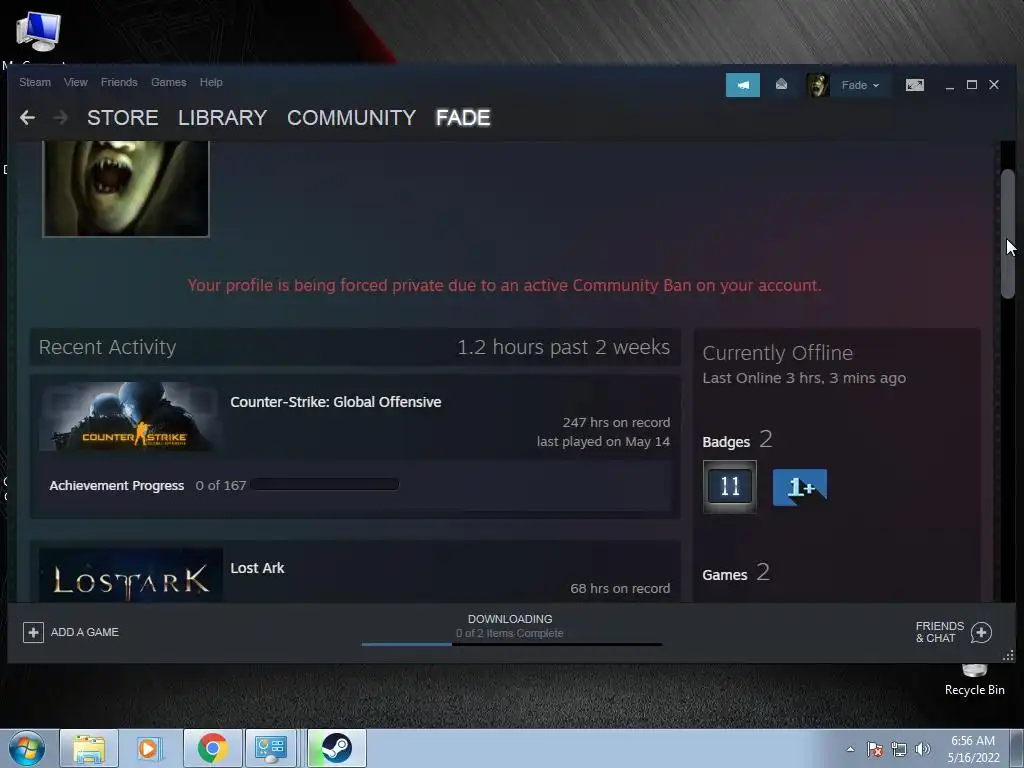1024x768 pixels.
Task: Go to the COMMUNITY tab
Action: [351, 118]
